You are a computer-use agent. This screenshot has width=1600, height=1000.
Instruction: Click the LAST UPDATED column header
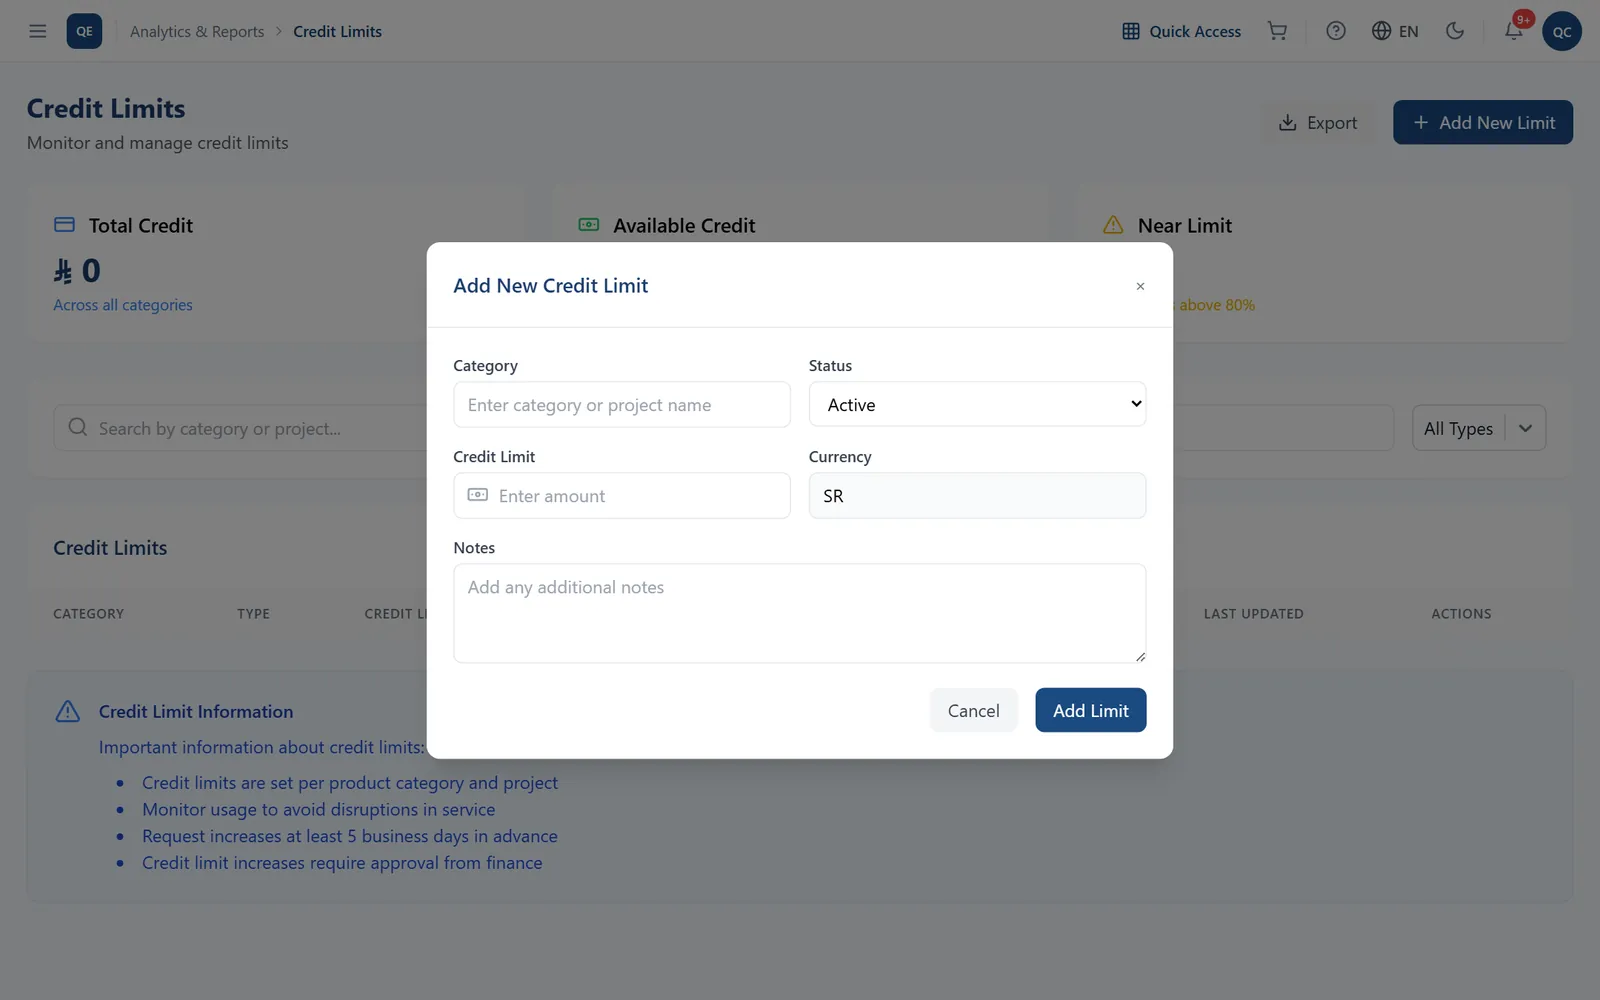coord(1253,614)
